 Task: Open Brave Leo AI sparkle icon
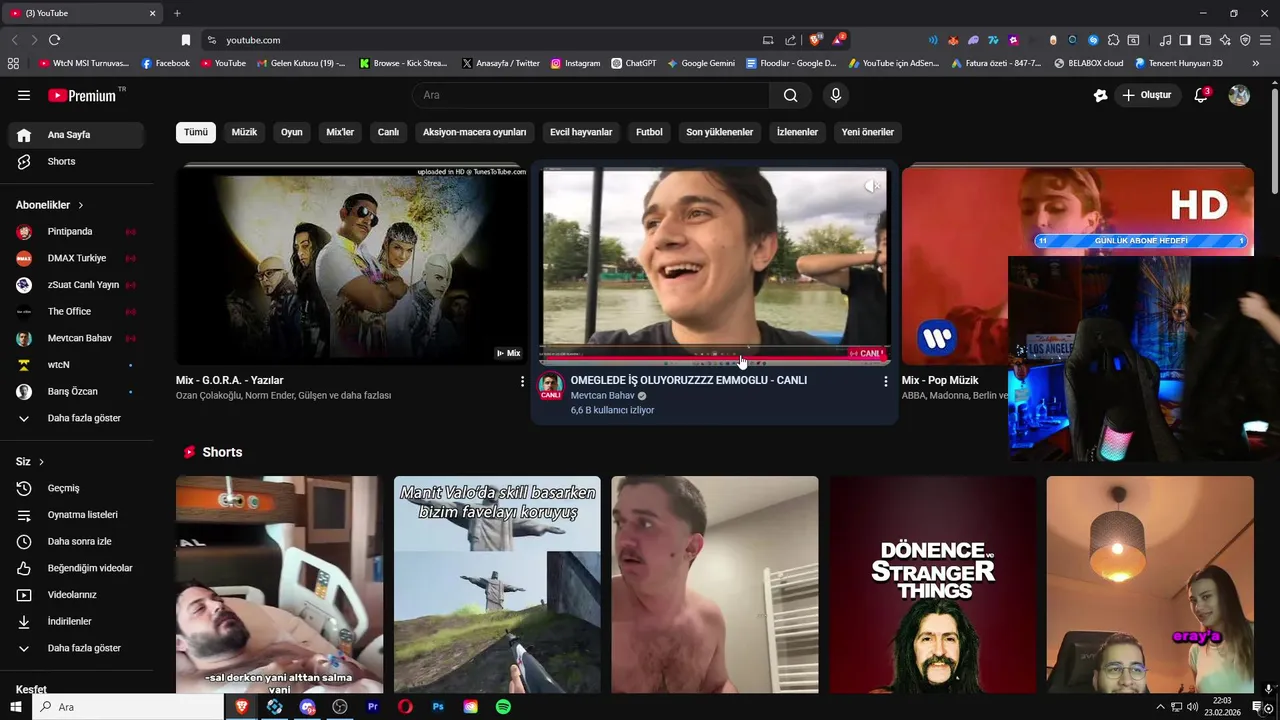(1225, 40)
